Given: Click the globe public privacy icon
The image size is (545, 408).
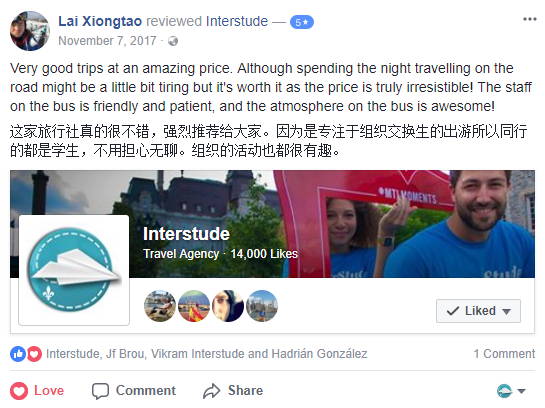Looking at the screenshot, I should coord(173,41).
